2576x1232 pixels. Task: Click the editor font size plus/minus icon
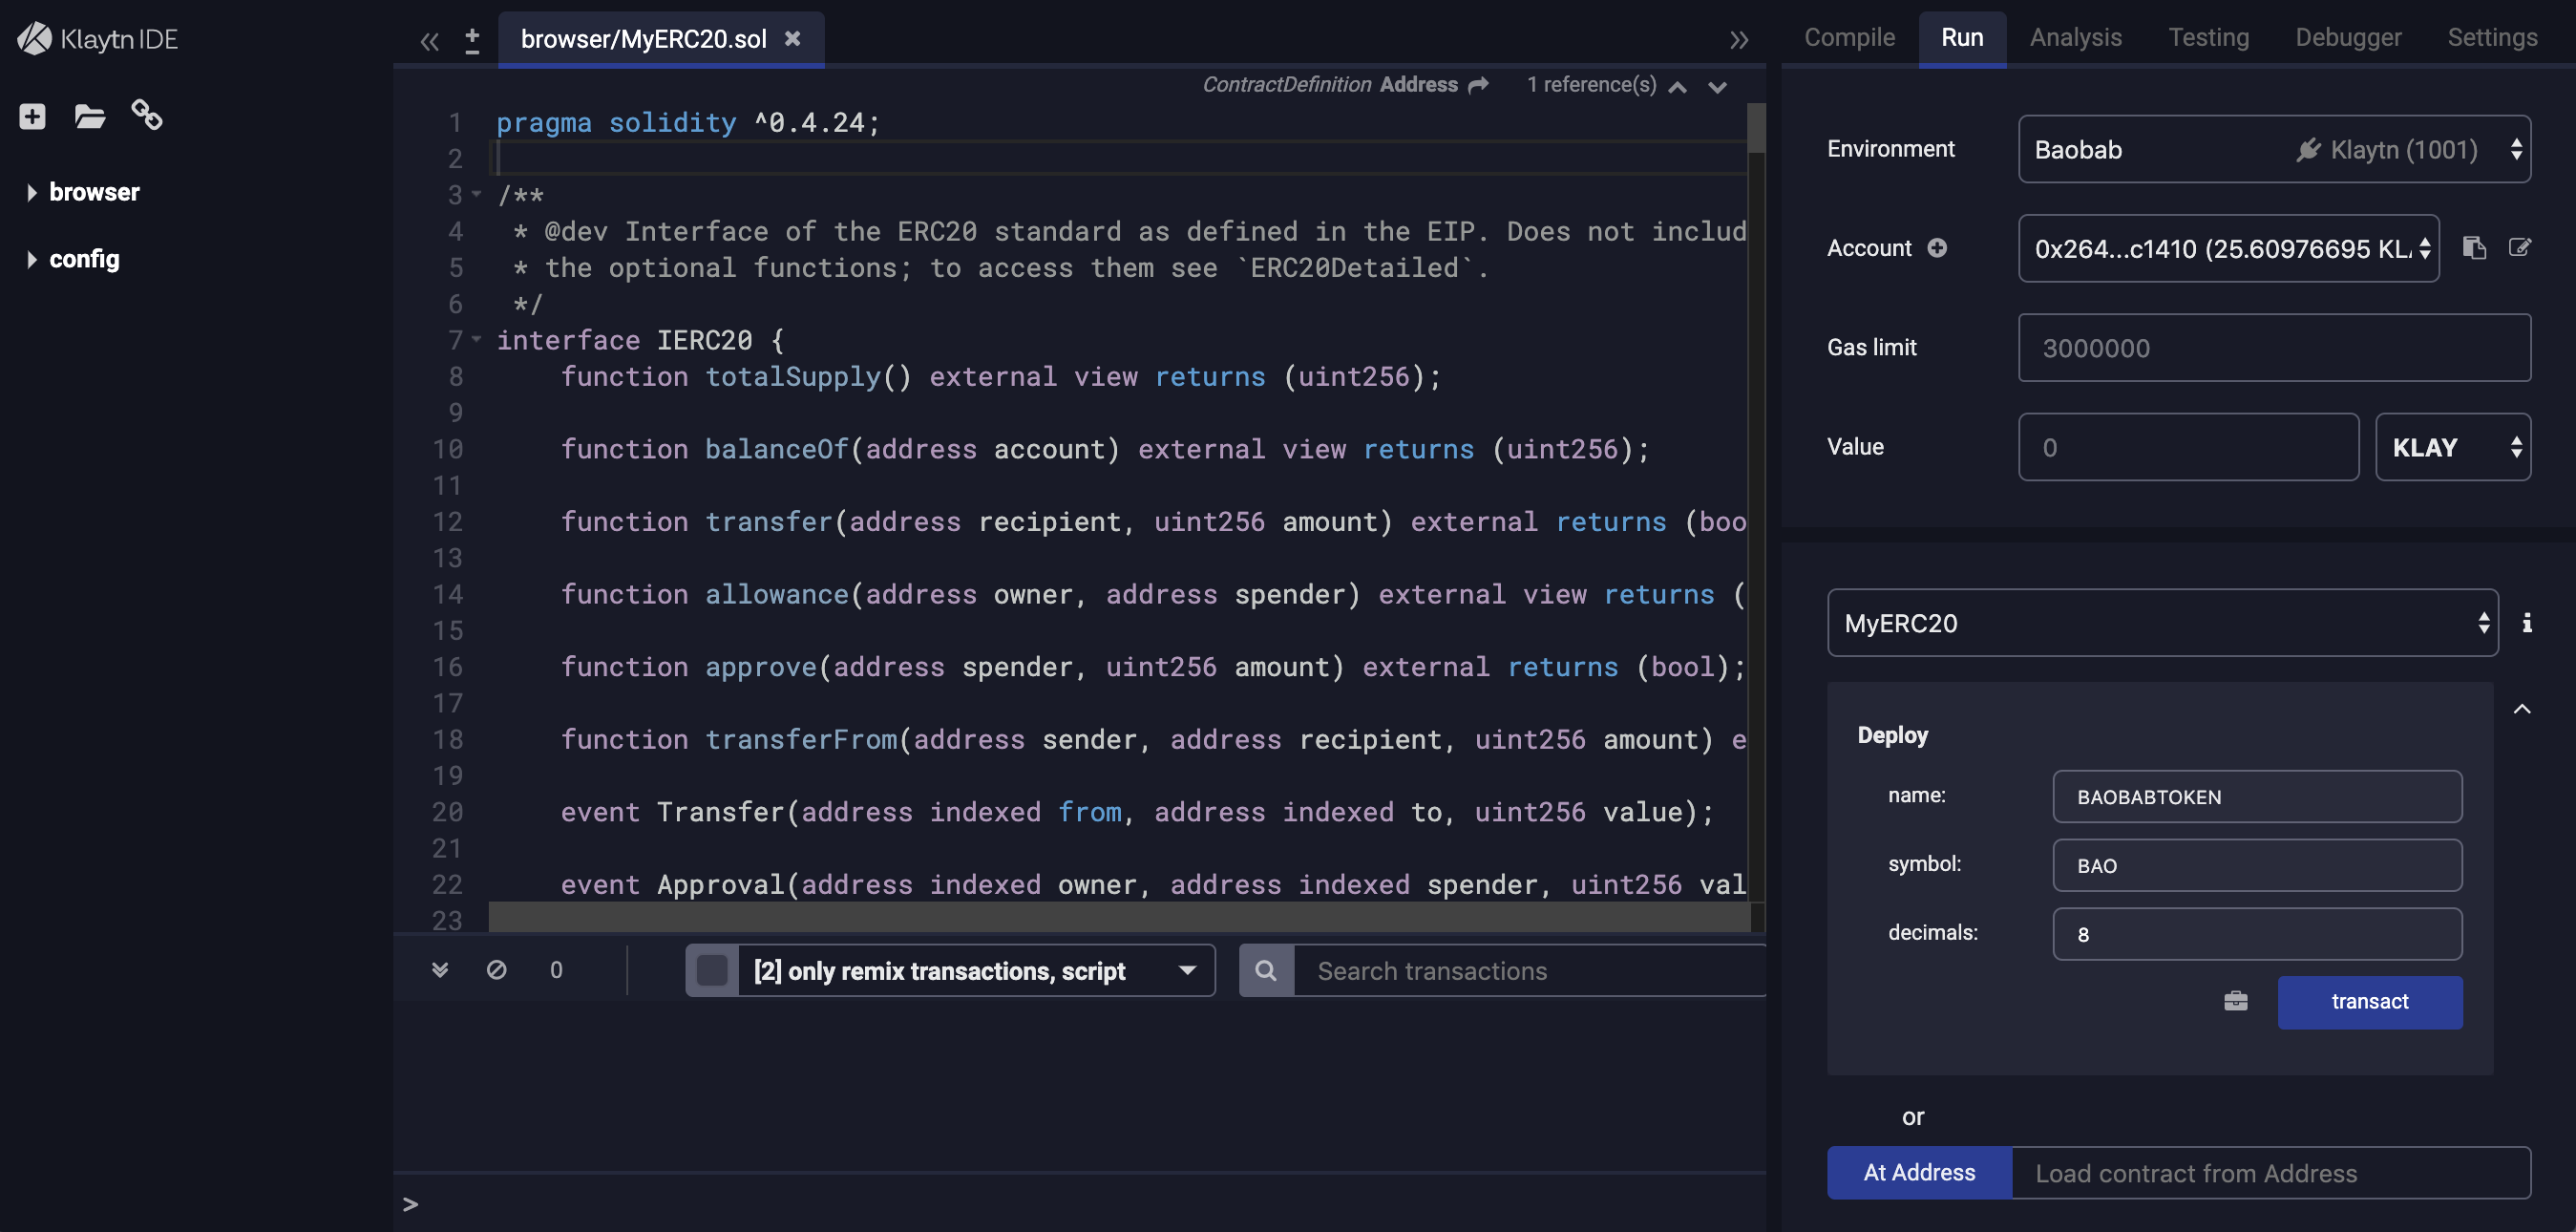point(472,40)
